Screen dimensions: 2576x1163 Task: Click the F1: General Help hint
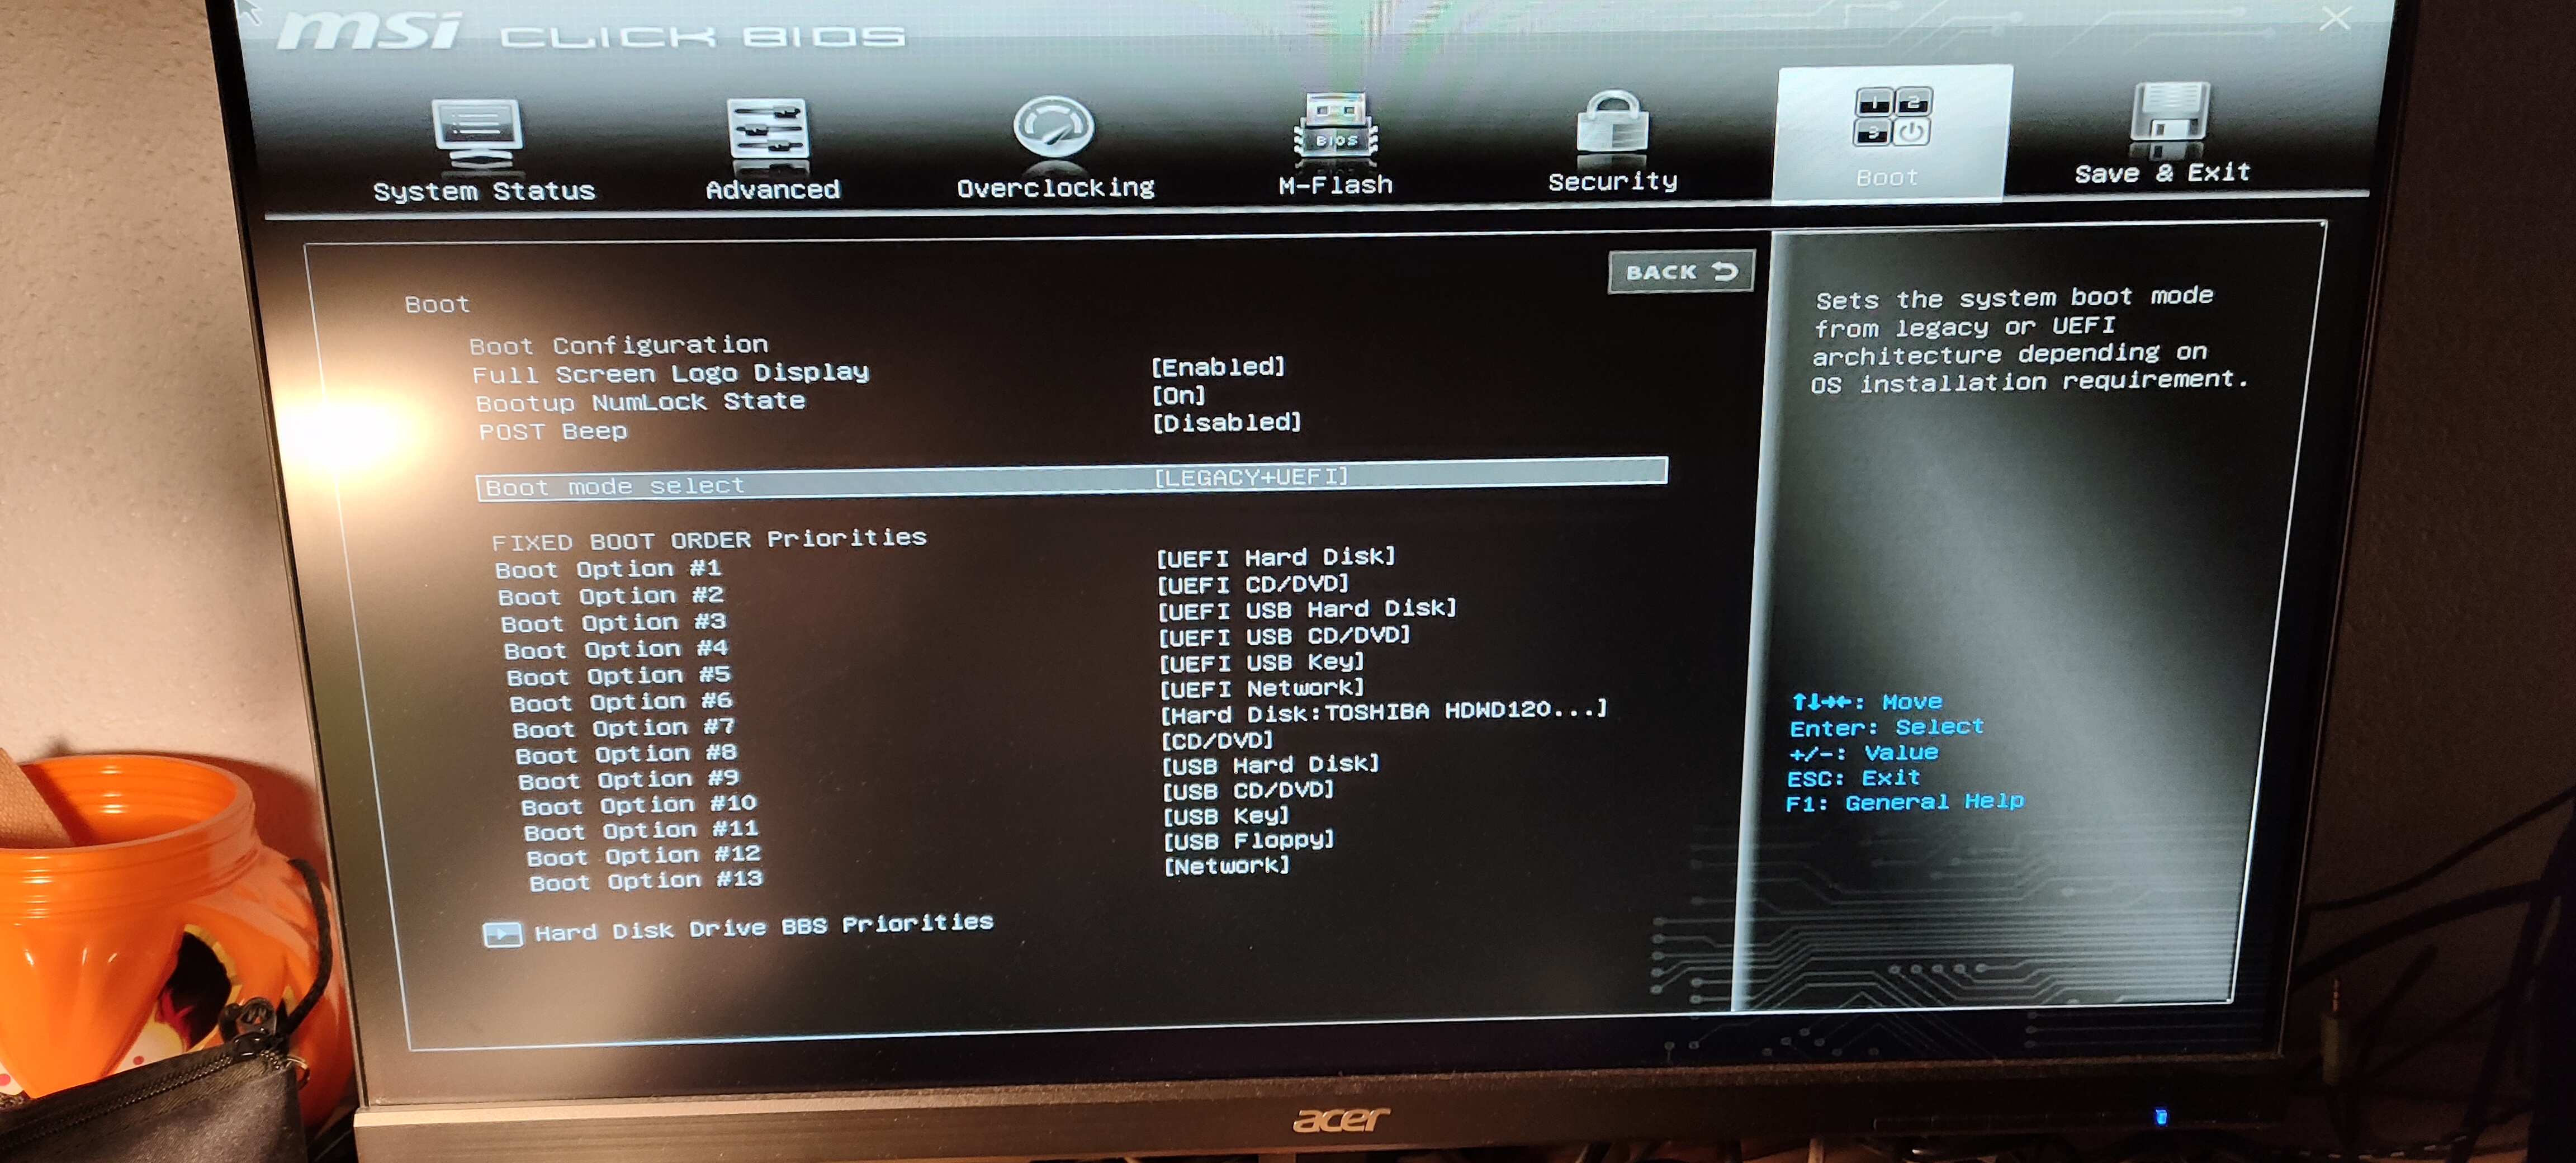[x=1905, y=802]
